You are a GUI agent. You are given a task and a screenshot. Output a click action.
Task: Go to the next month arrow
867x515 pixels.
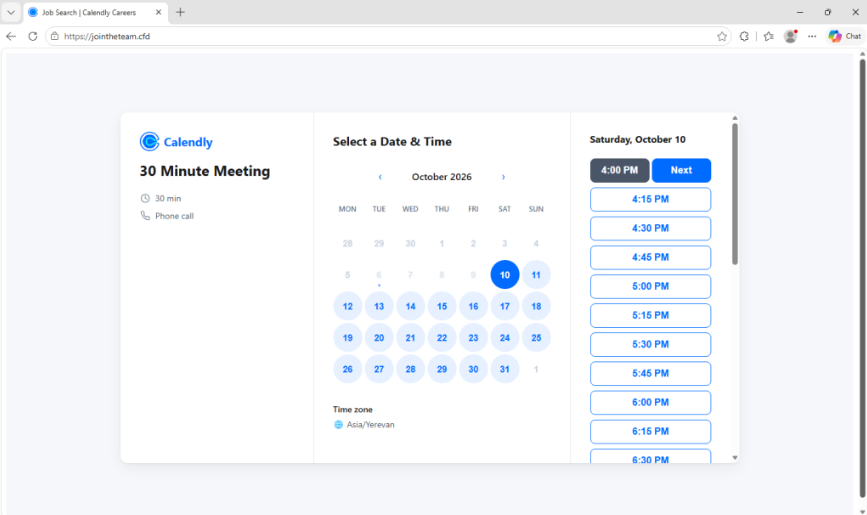tap(503, 177)
